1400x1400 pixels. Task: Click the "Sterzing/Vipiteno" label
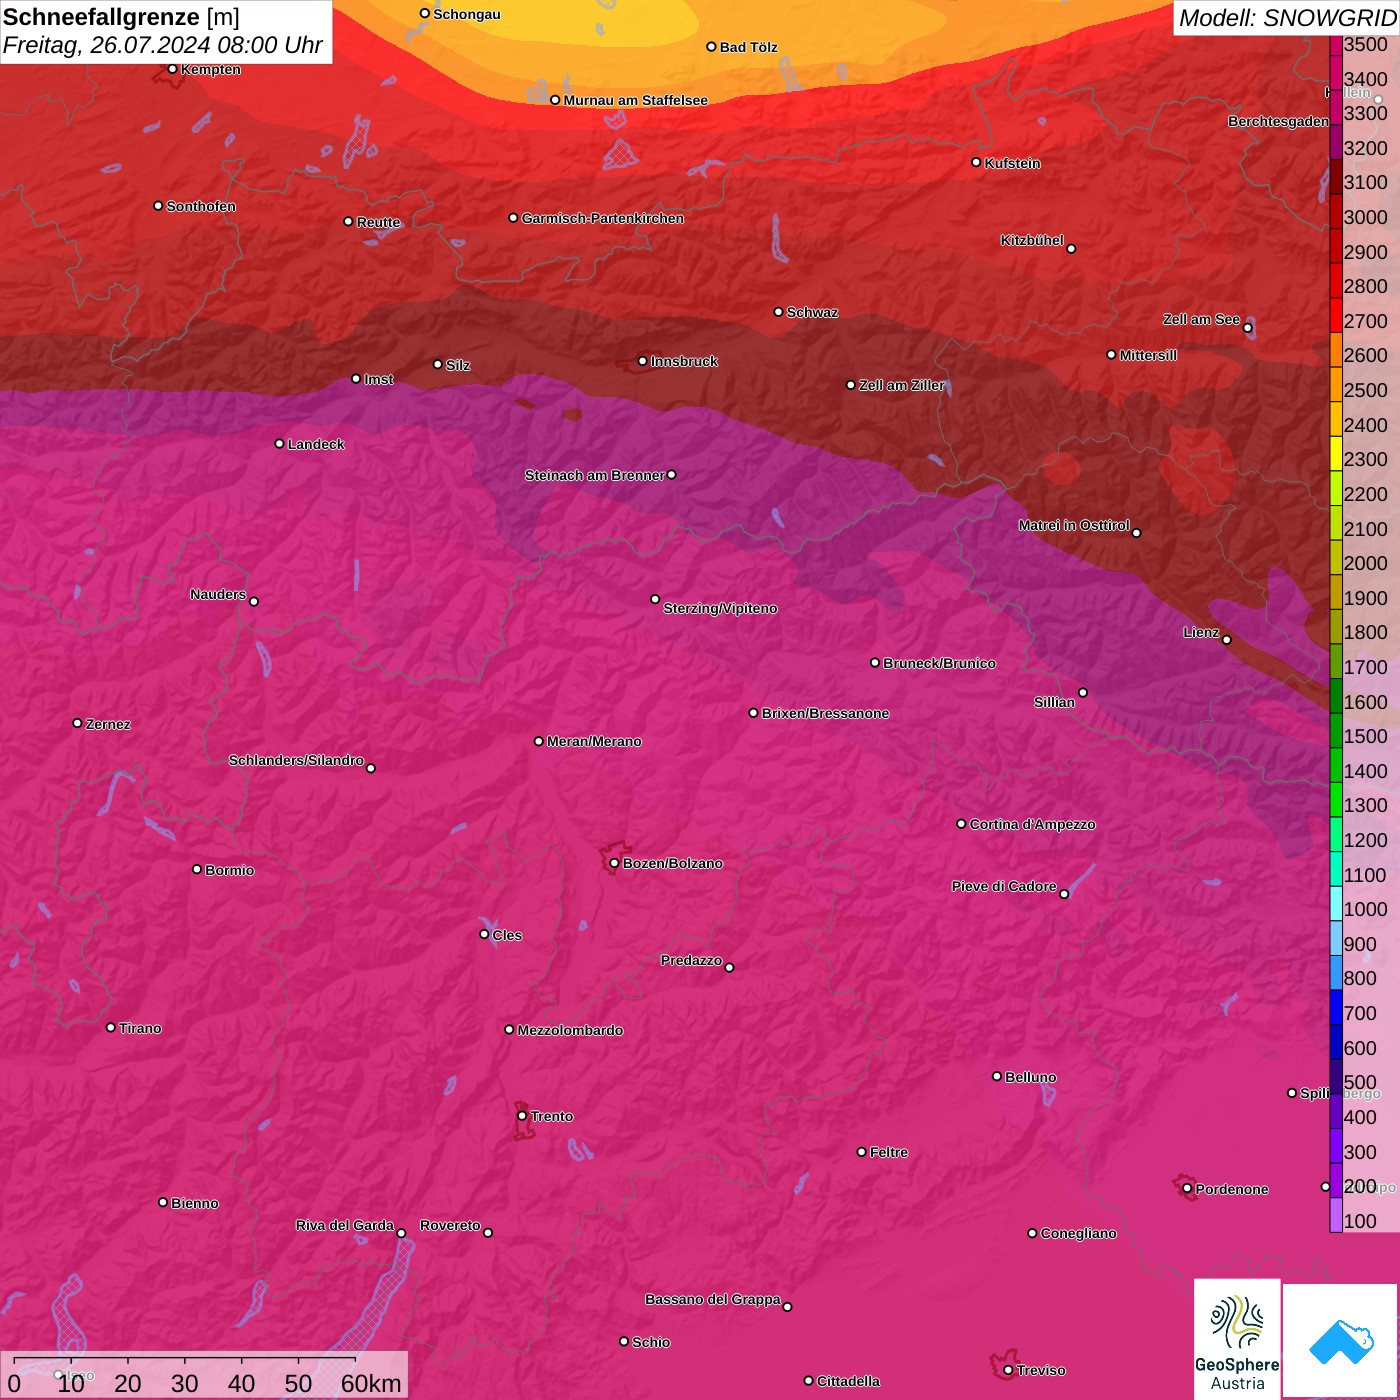(720, 608)
